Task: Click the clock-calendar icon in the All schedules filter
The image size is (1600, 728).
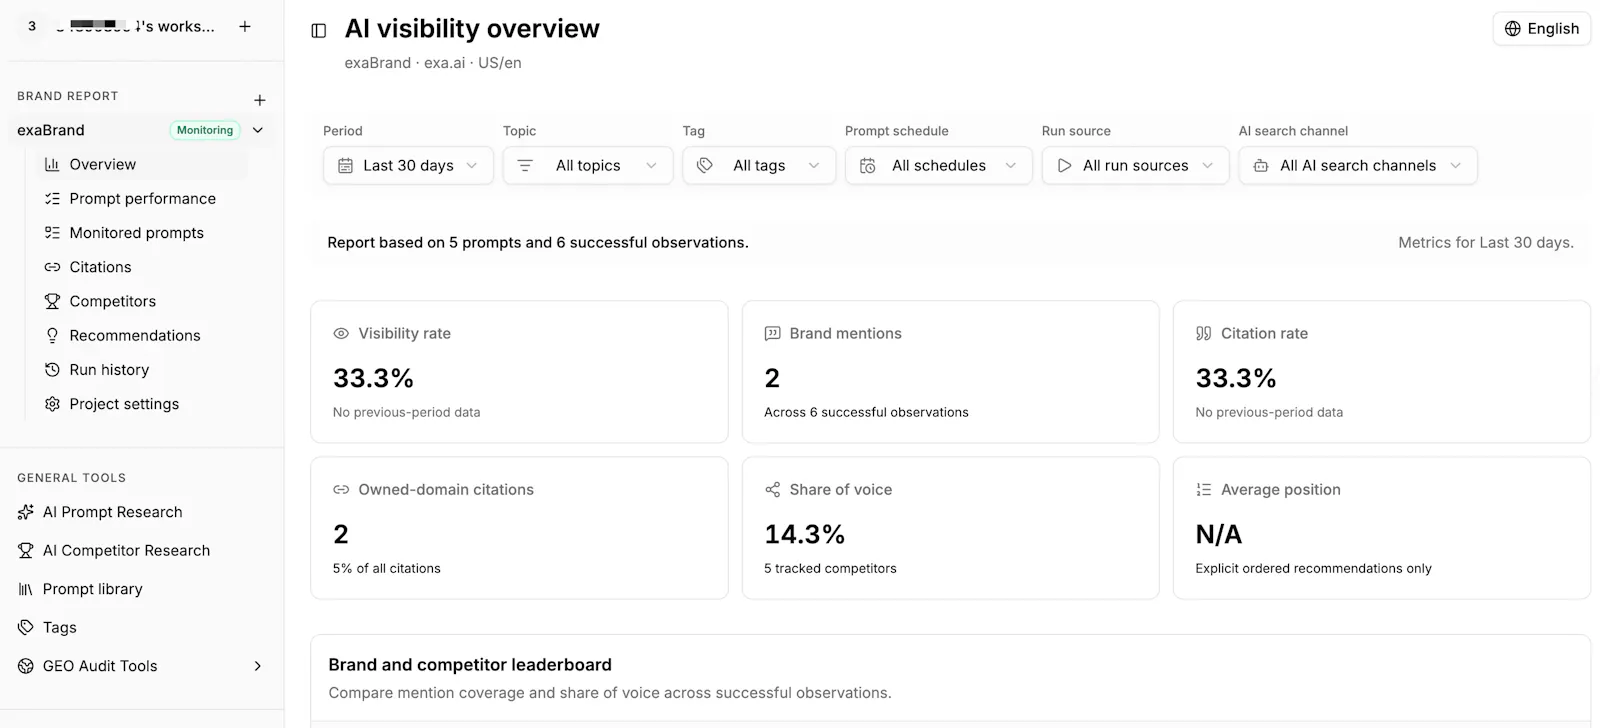Action: click(868, 166)
